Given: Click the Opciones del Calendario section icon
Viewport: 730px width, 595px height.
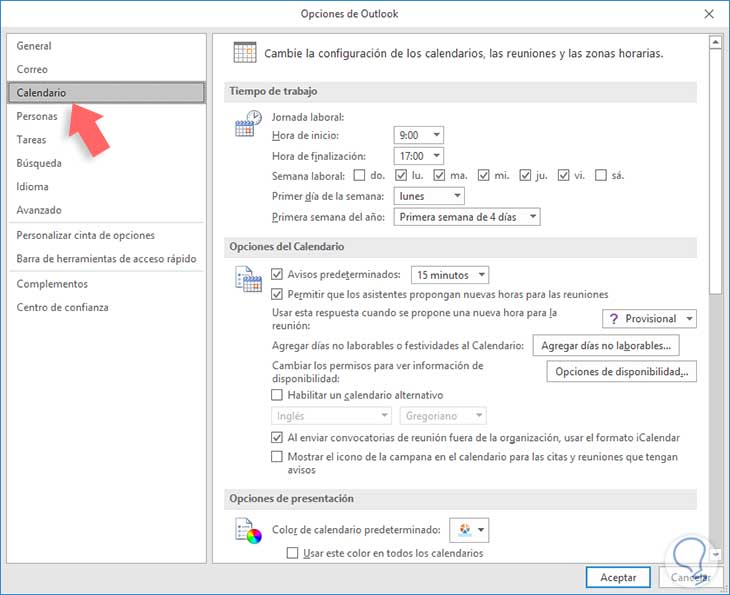Looking at the screenshot, I should (248, 279).
